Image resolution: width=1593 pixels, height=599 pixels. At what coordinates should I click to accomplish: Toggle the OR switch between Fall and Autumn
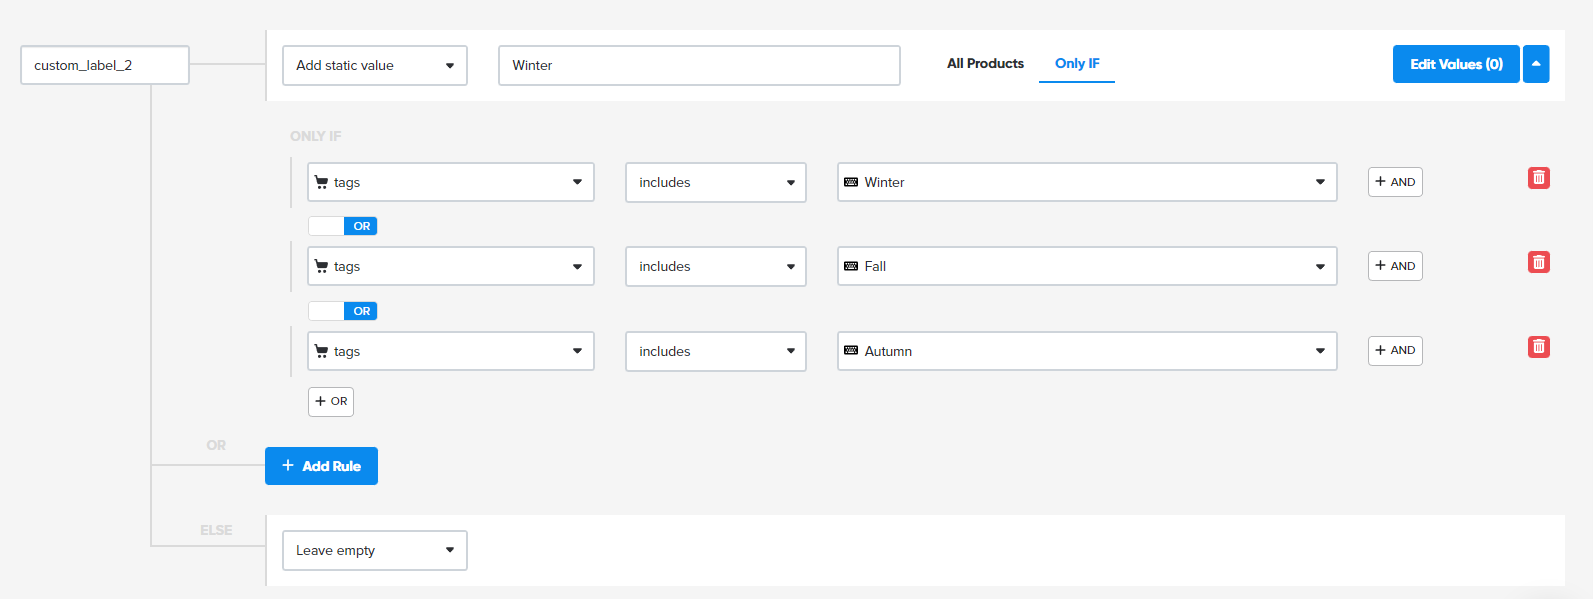342,311
